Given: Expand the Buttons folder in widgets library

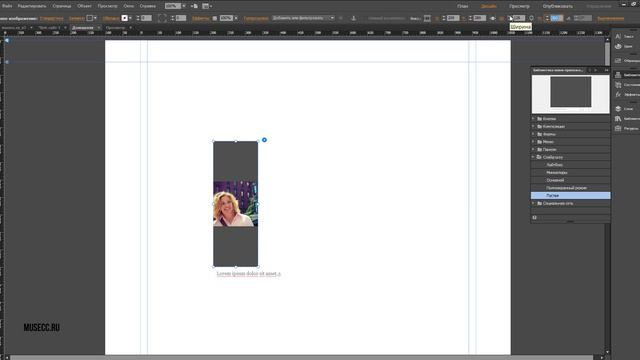Looking at the screenshot, I should point(533,119).
